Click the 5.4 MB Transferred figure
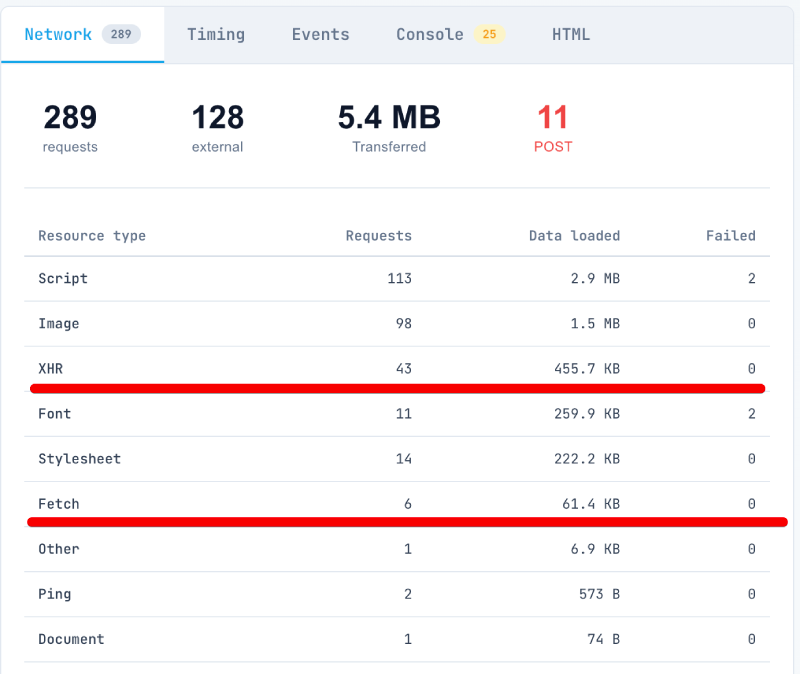800x674 pixels. pos(389,128)
